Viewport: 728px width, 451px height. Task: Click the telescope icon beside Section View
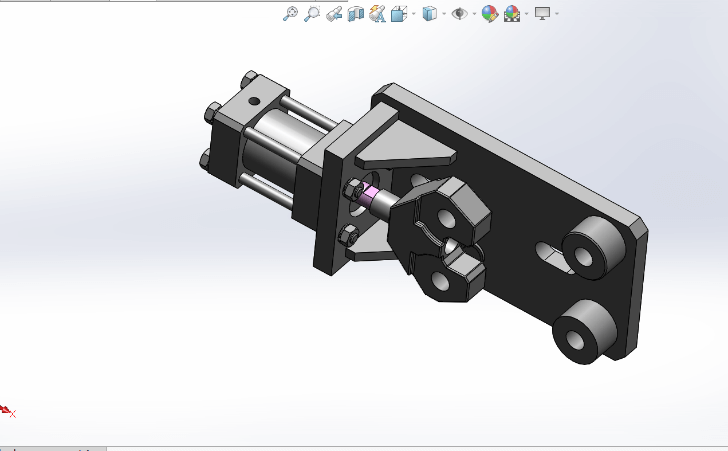[377, 13]
